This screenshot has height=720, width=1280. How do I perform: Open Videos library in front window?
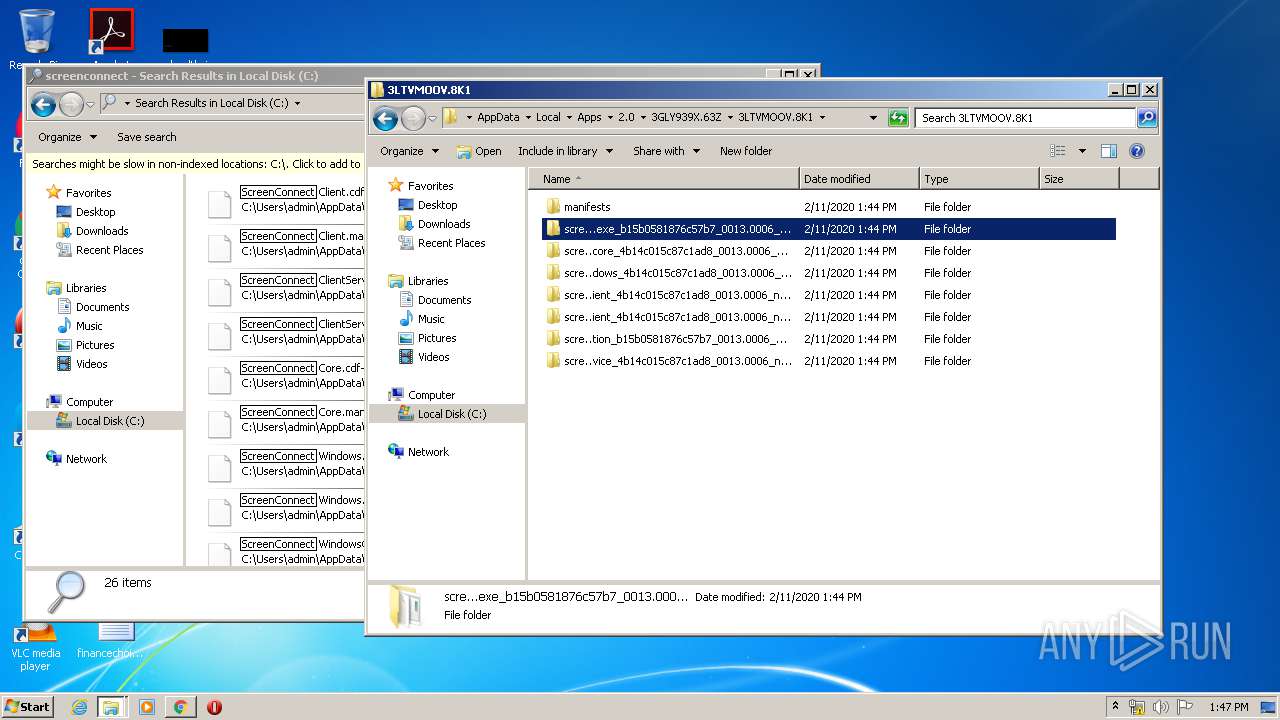click(x=433, y=357)
